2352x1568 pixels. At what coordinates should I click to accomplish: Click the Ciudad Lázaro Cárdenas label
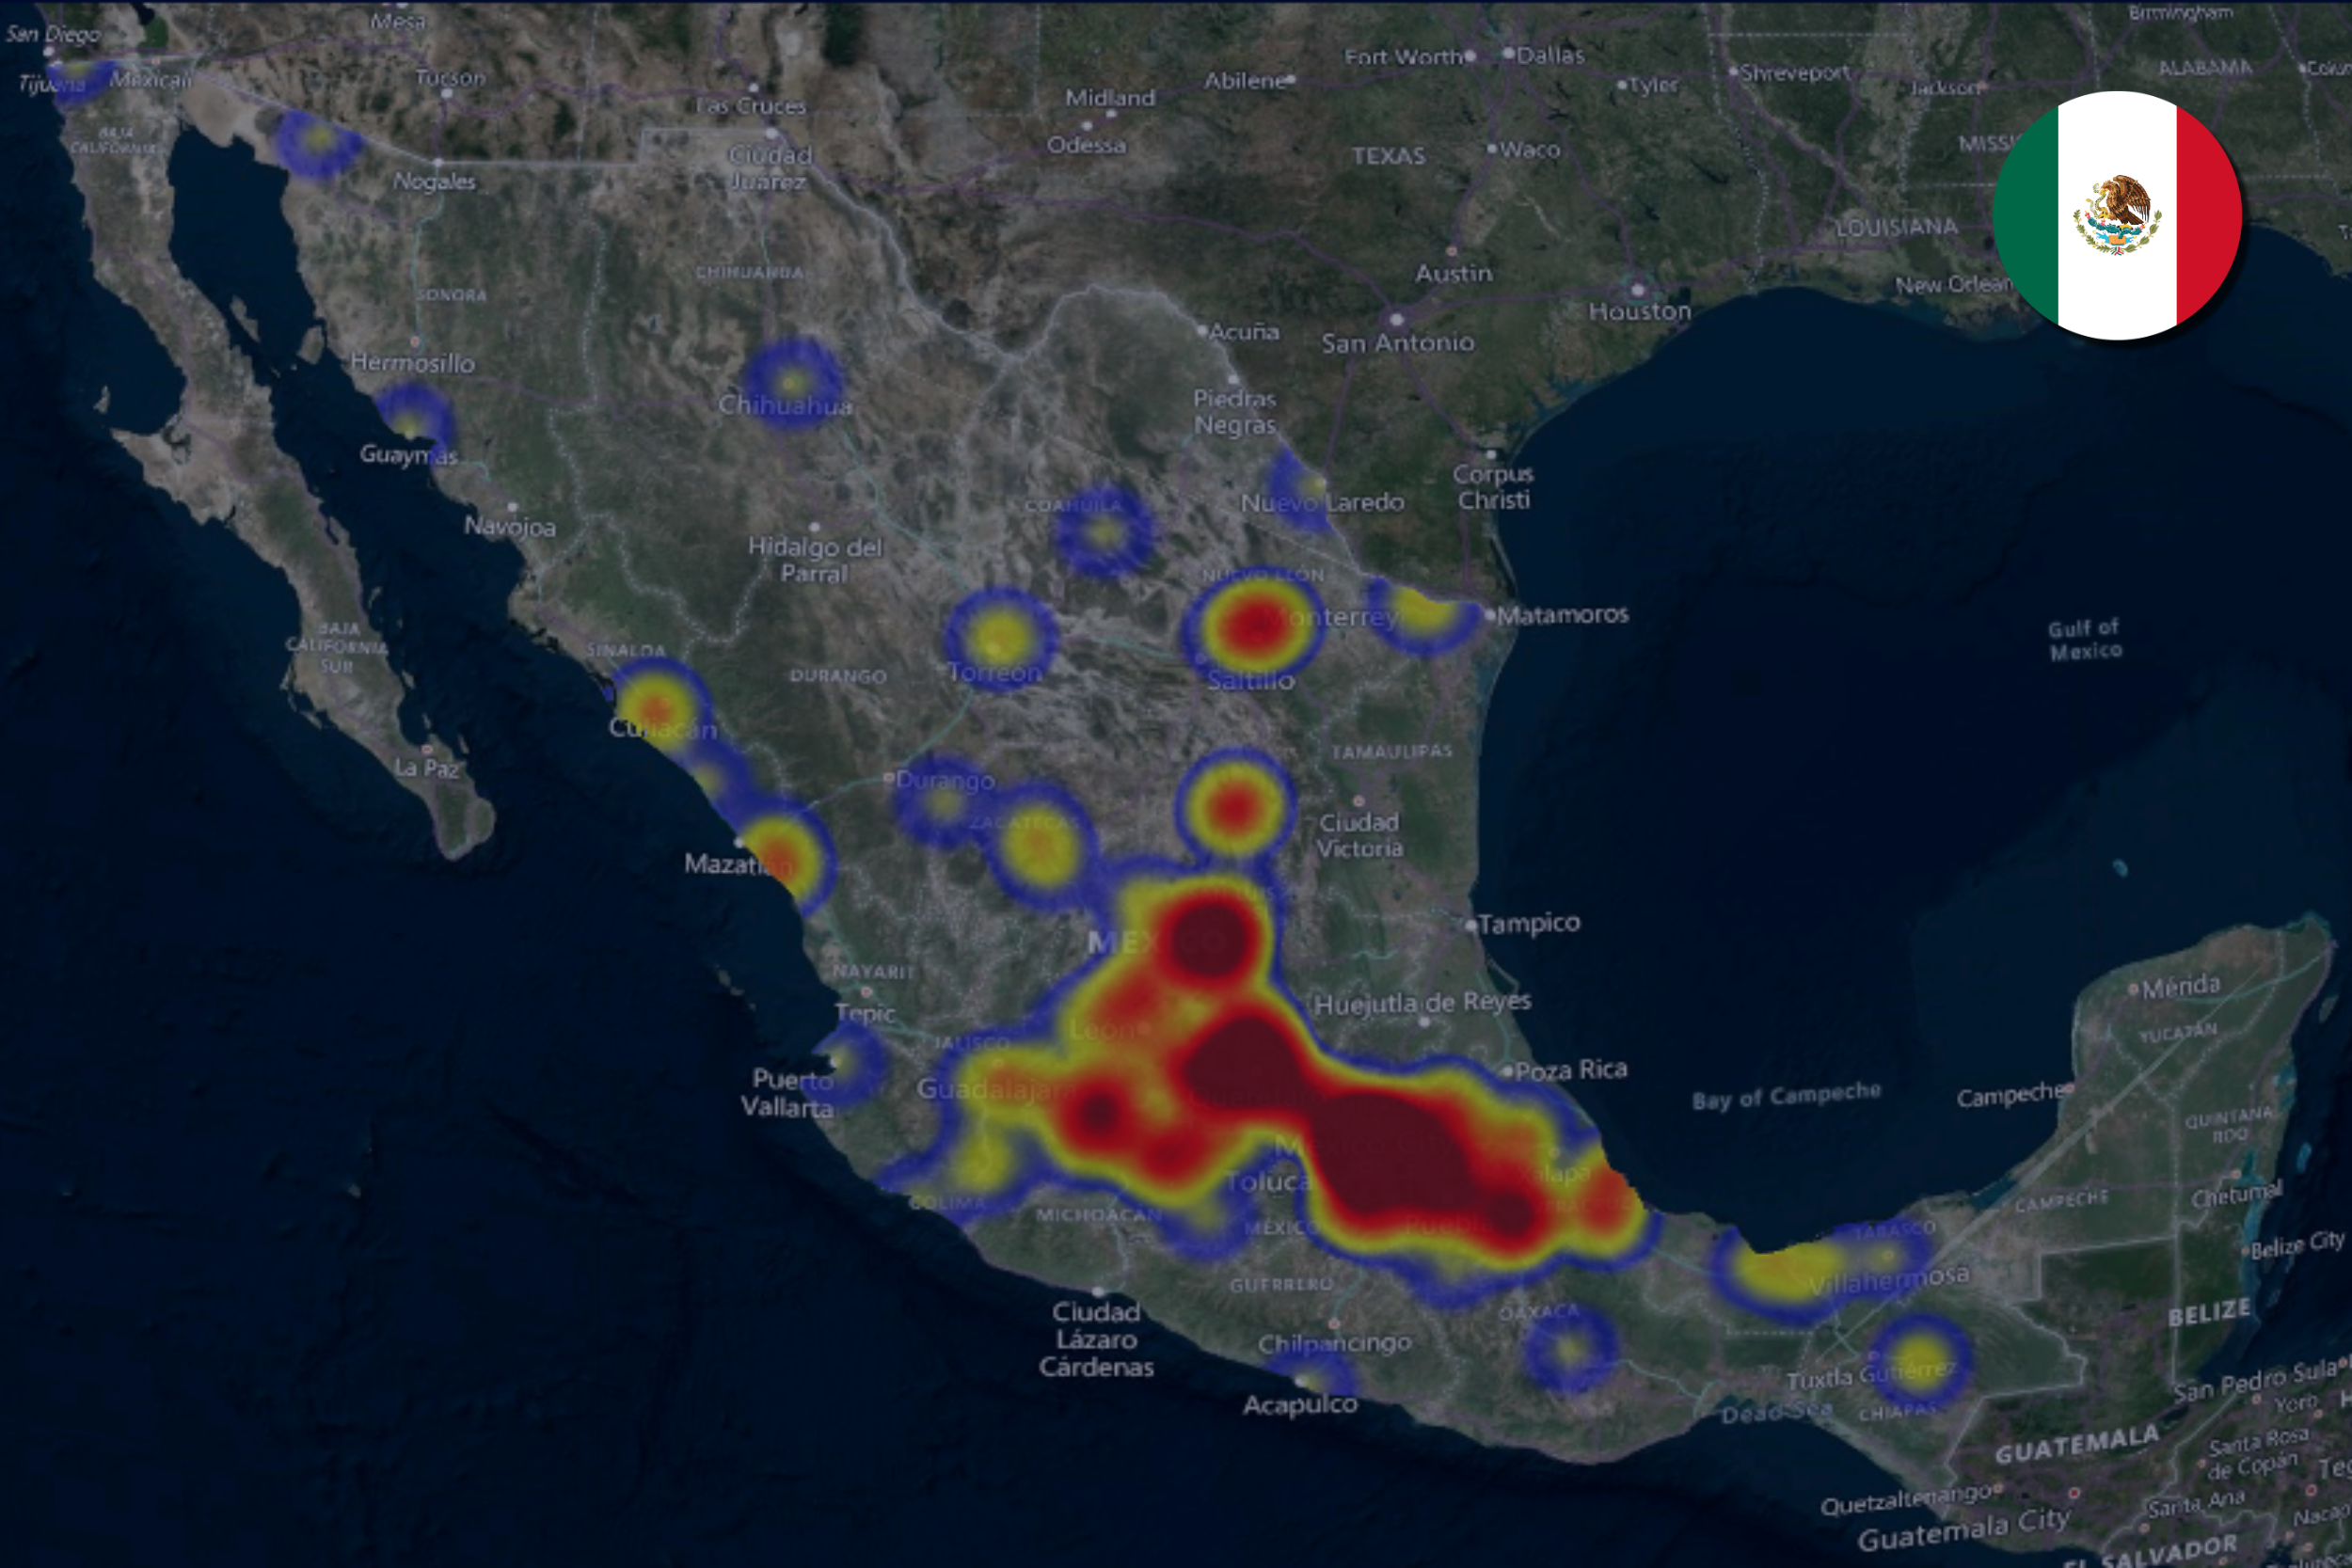pos(1100,1340)
